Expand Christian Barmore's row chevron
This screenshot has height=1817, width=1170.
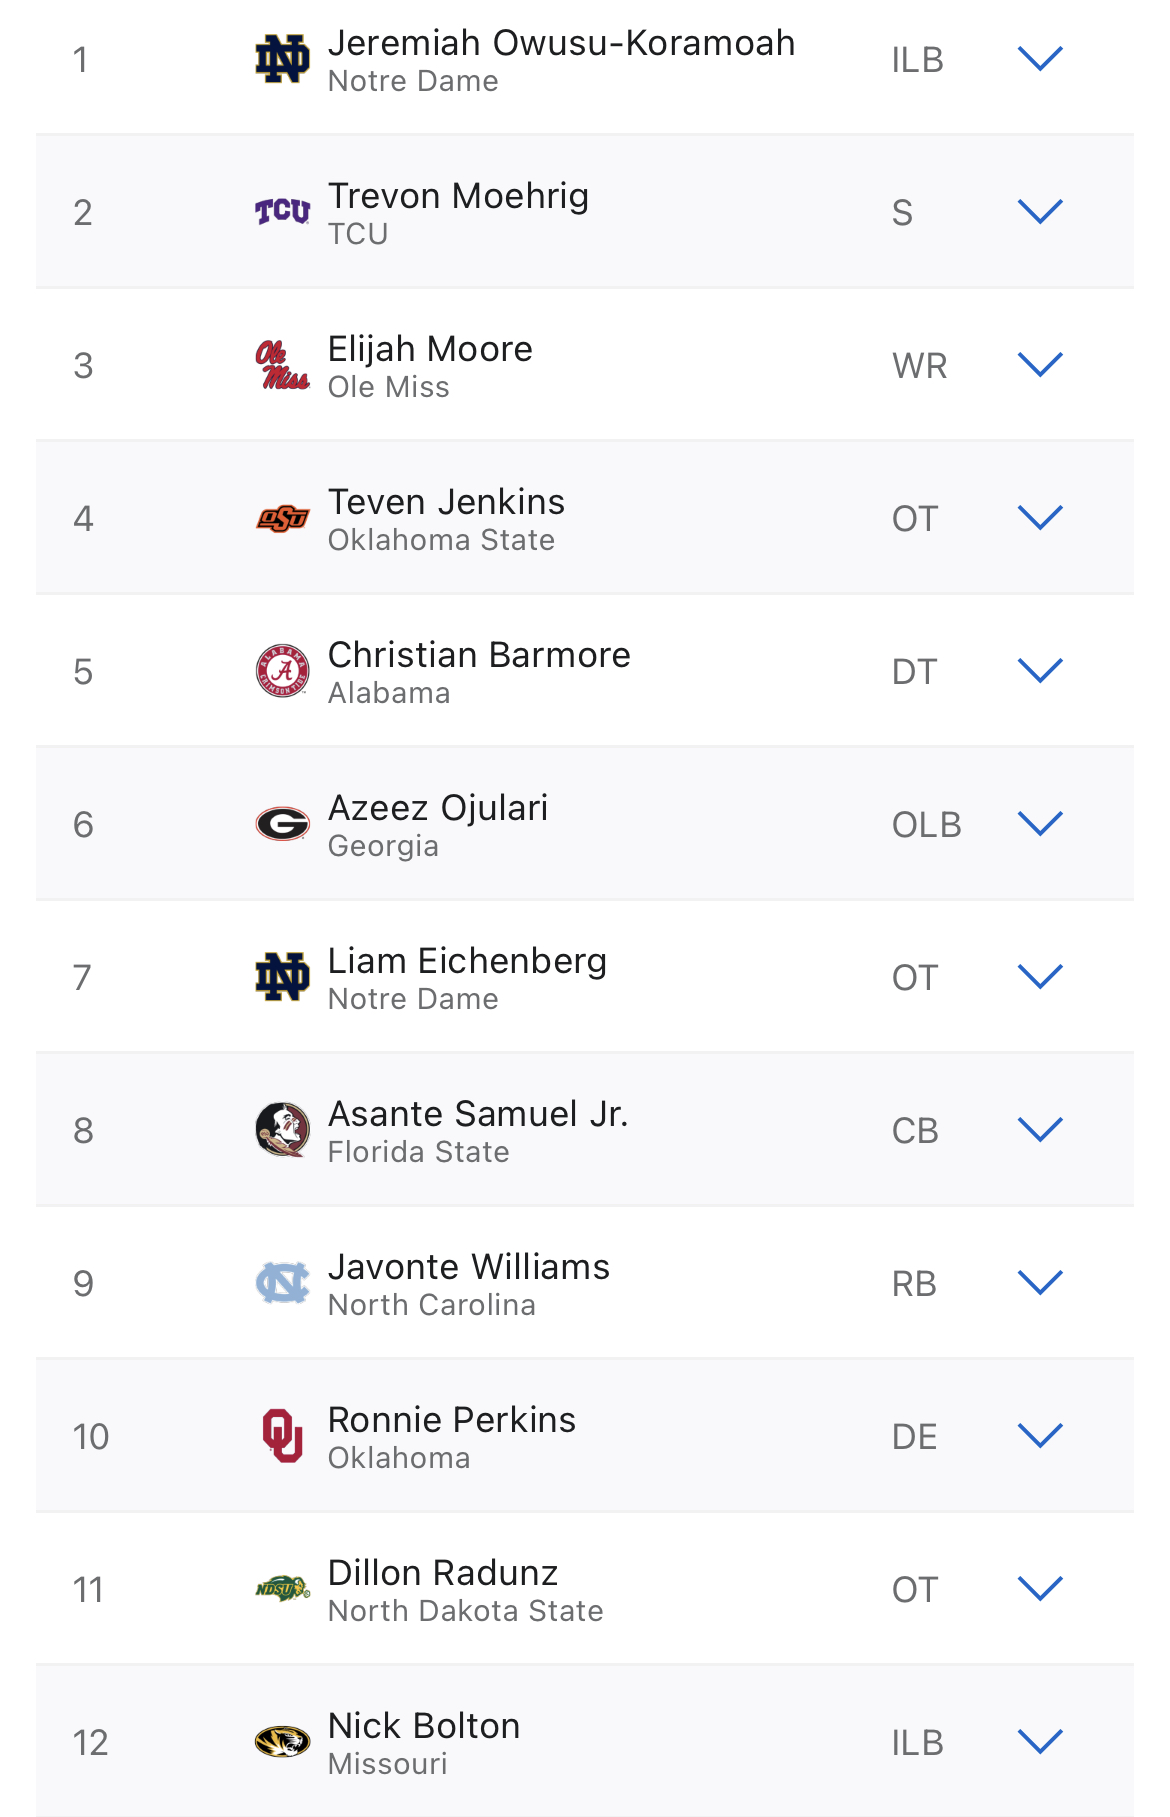coord(1040,671)
